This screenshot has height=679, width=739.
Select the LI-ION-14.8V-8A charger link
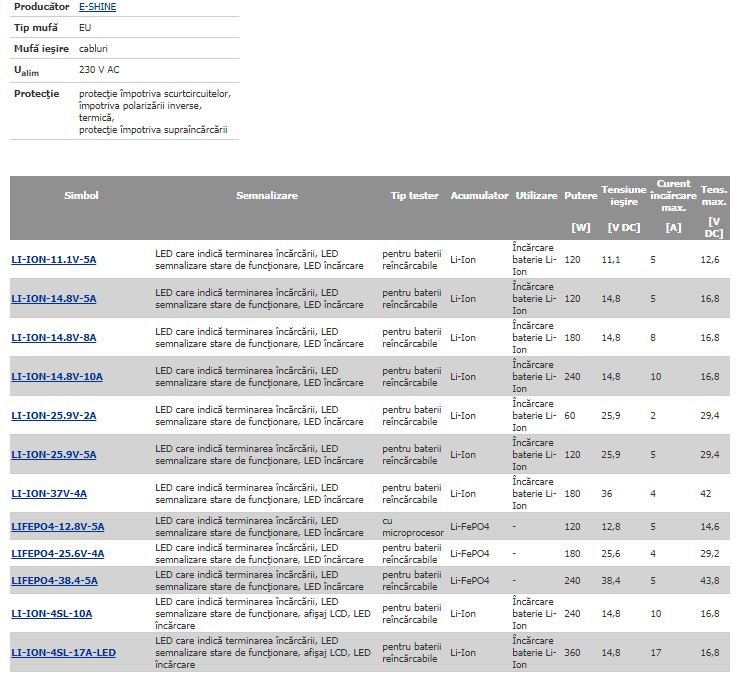click(54, 338)
